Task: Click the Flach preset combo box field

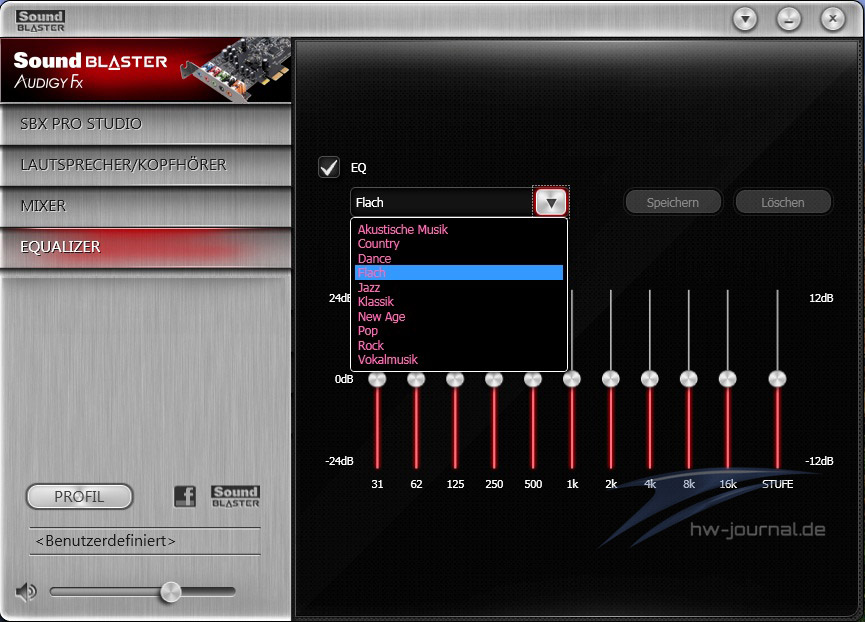Action: tap(442, 202)
